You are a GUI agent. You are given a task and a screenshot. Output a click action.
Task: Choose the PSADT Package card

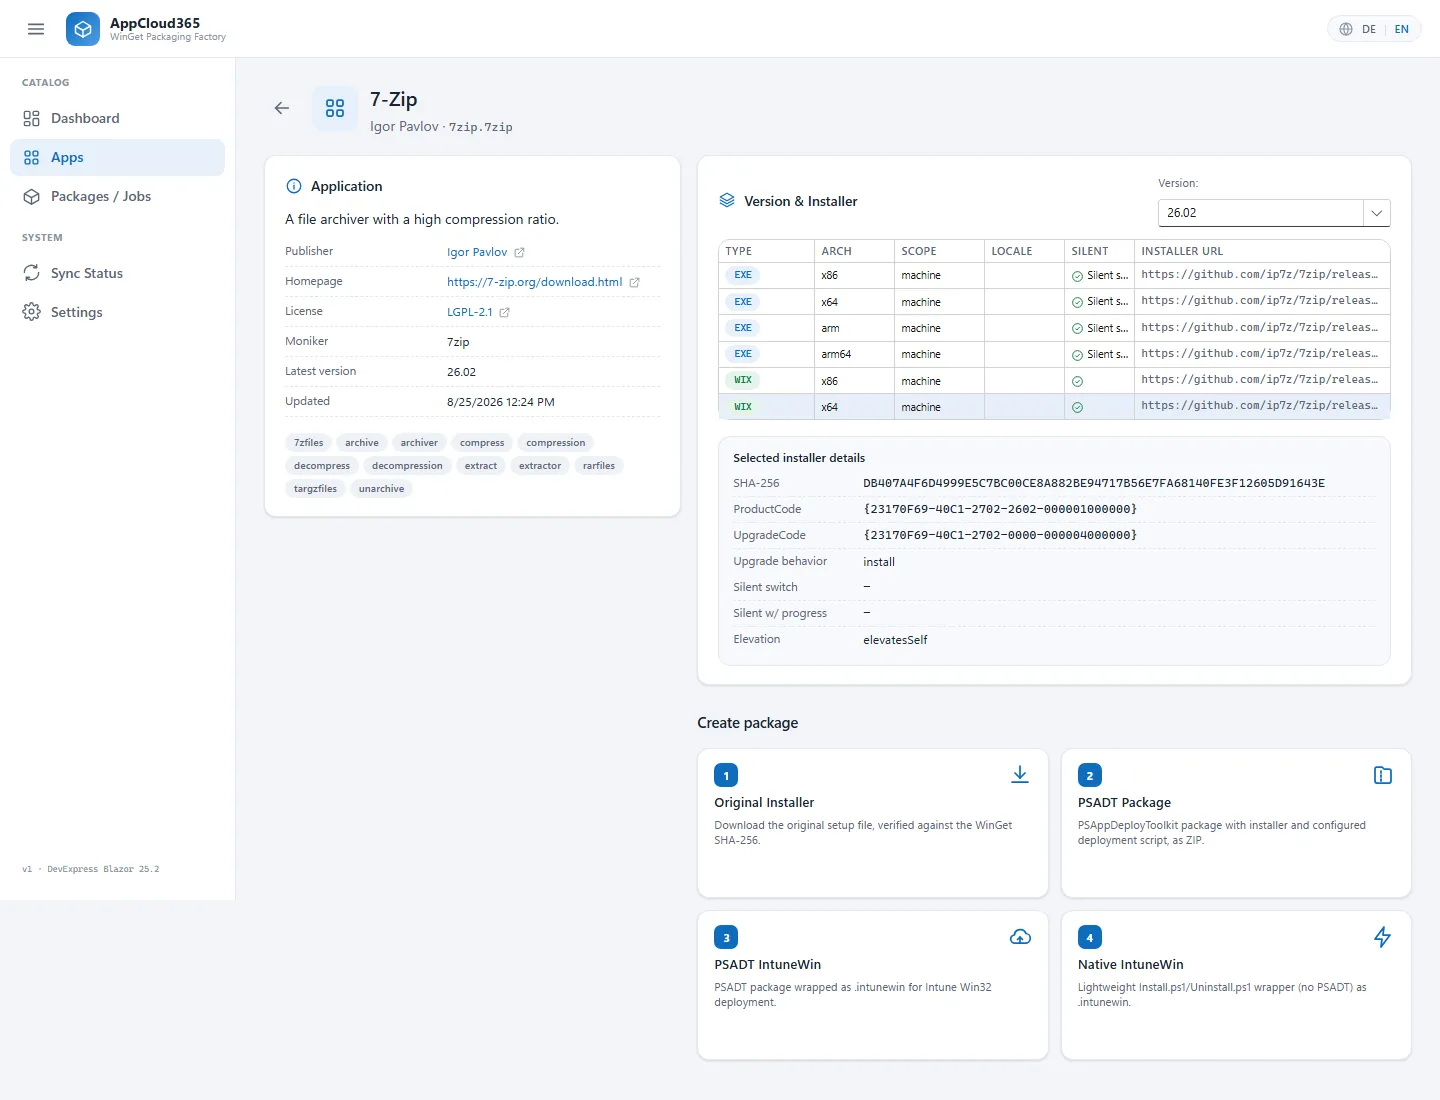tap(1236, 823)
